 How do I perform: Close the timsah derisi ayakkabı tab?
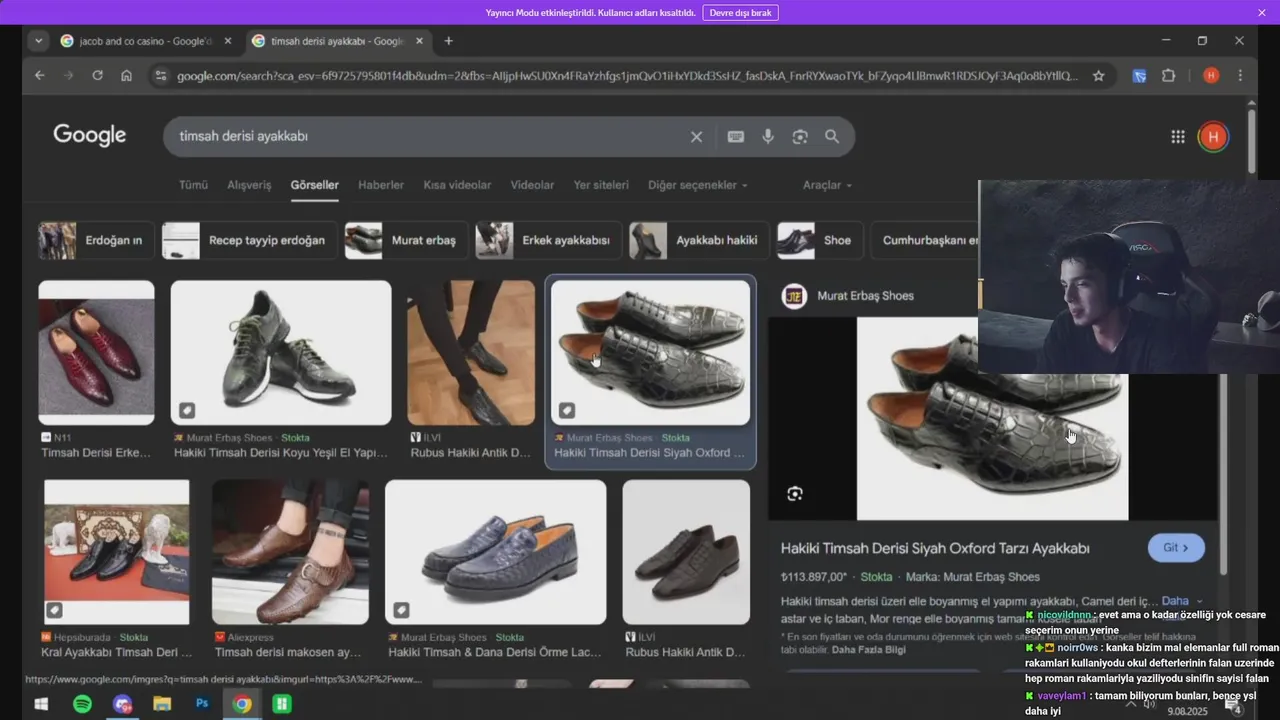click(420, 41)
